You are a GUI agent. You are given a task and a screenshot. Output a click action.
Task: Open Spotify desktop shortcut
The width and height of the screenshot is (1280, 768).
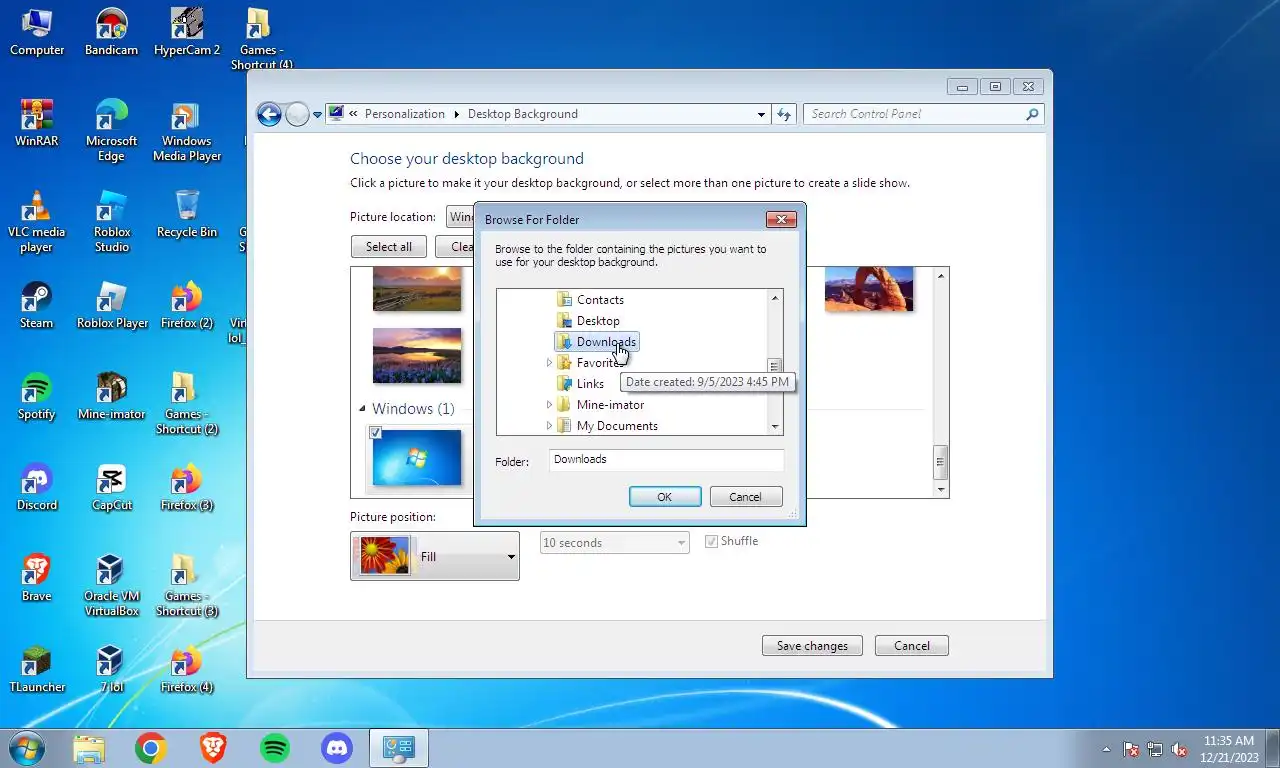(37, 396)
